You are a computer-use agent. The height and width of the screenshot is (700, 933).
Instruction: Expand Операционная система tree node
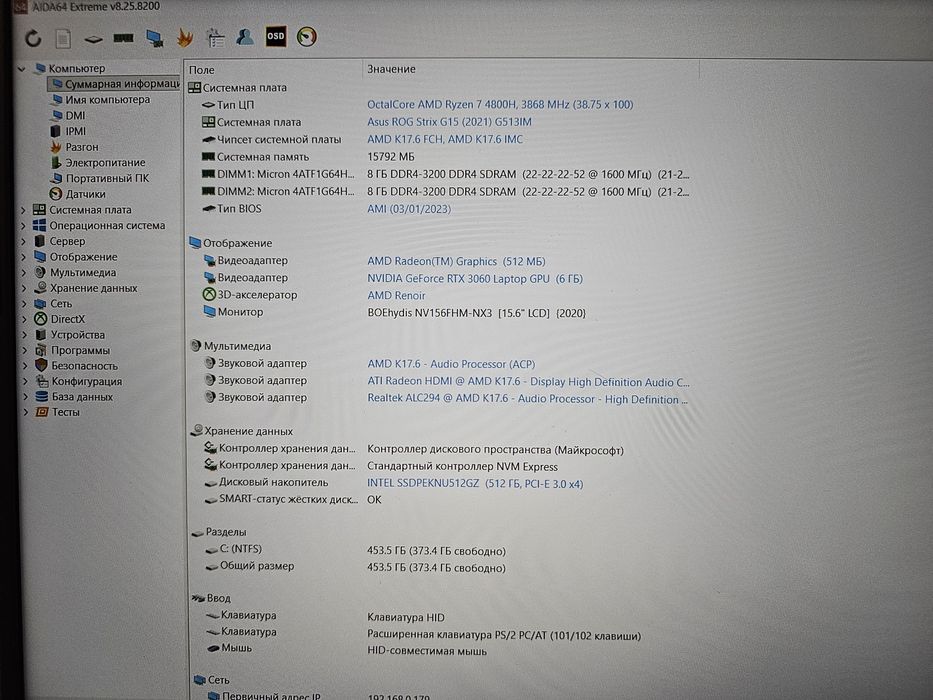[23, 226]
